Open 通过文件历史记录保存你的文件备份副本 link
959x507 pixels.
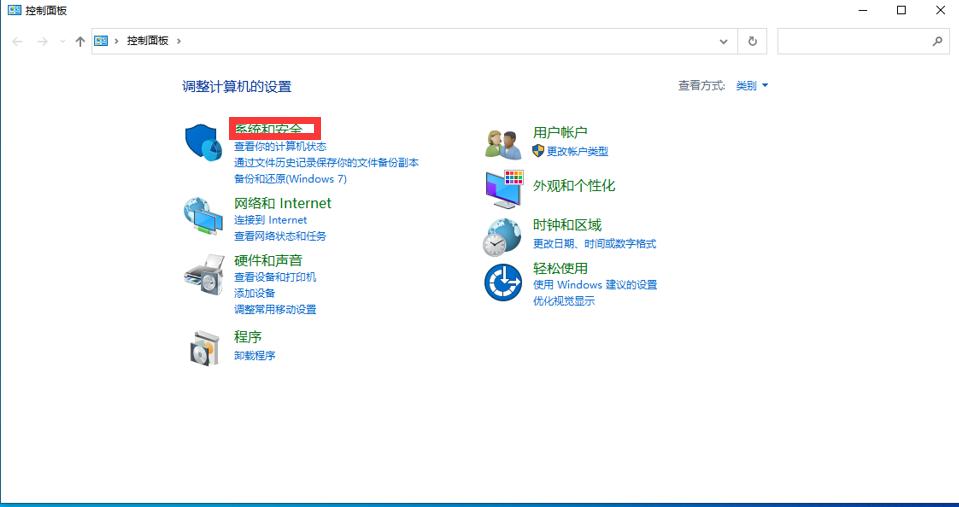[327, 163]
